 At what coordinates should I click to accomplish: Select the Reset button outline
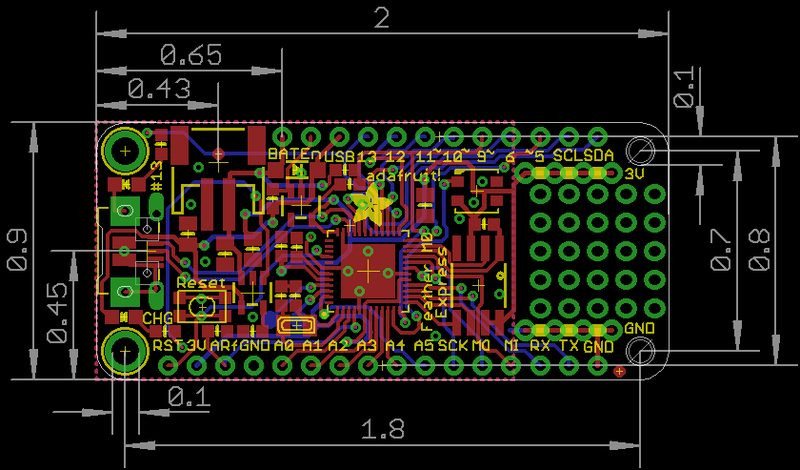pyautogui.click(x=202, y=305)
